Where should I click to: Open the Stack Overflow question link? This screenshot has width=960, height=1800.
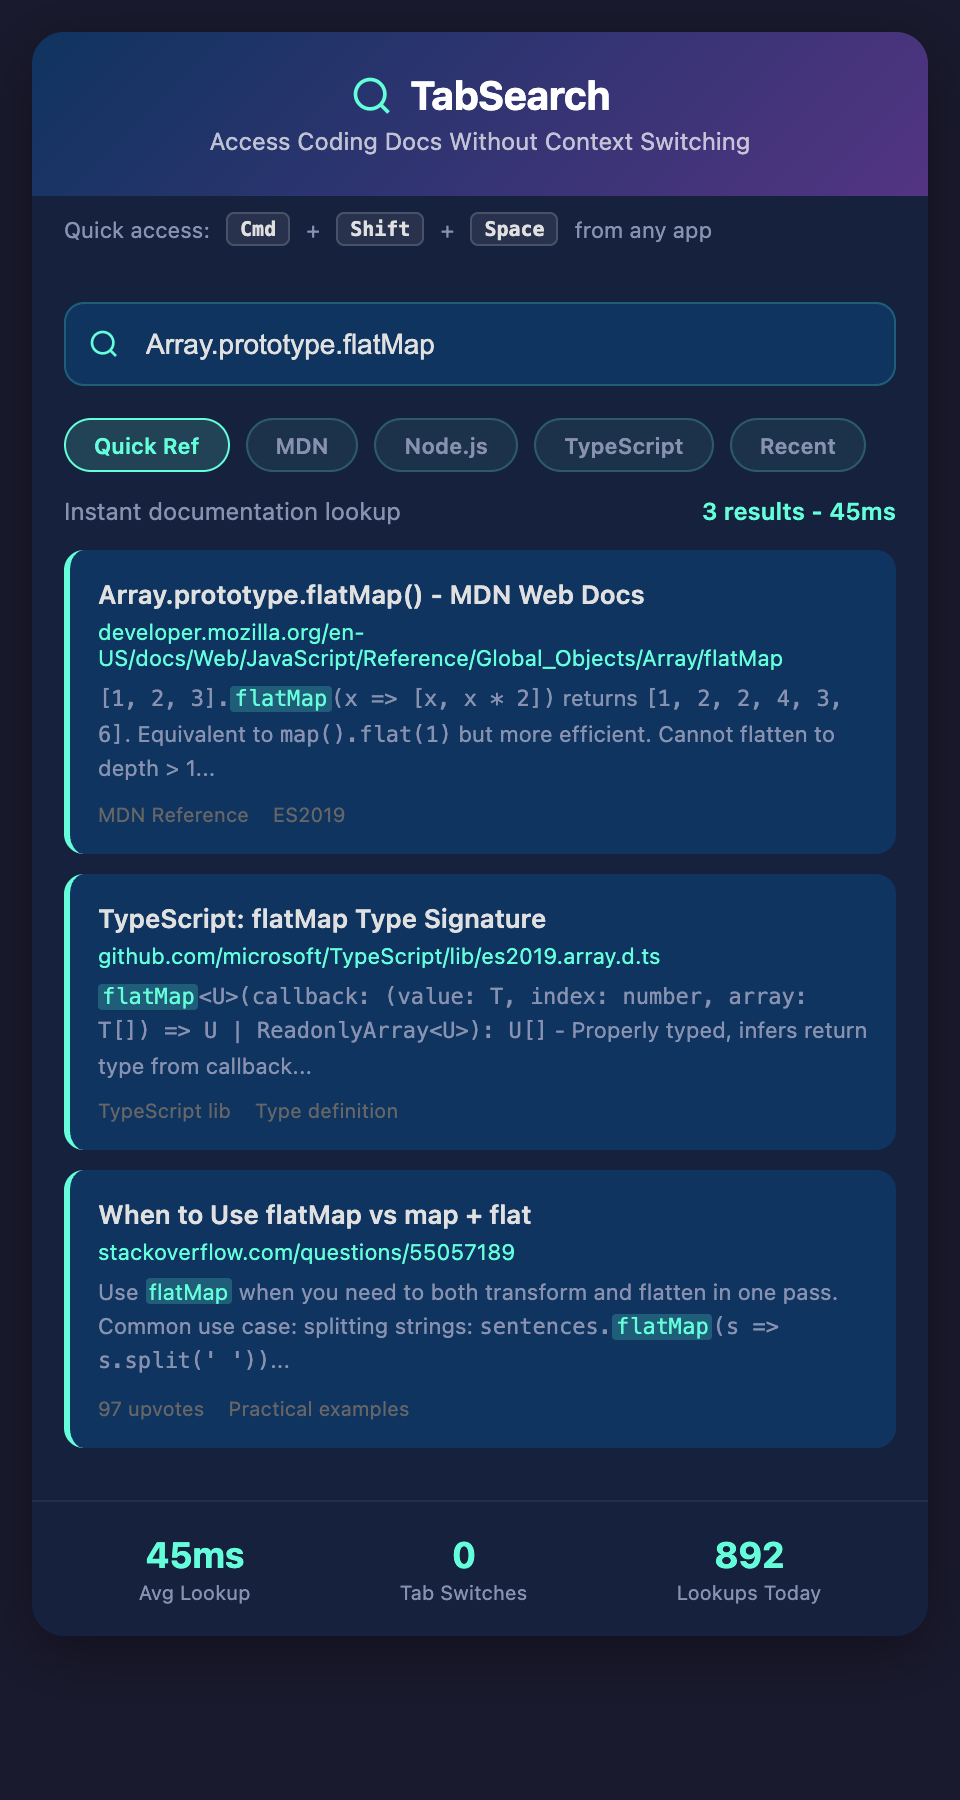point(306,1252)
